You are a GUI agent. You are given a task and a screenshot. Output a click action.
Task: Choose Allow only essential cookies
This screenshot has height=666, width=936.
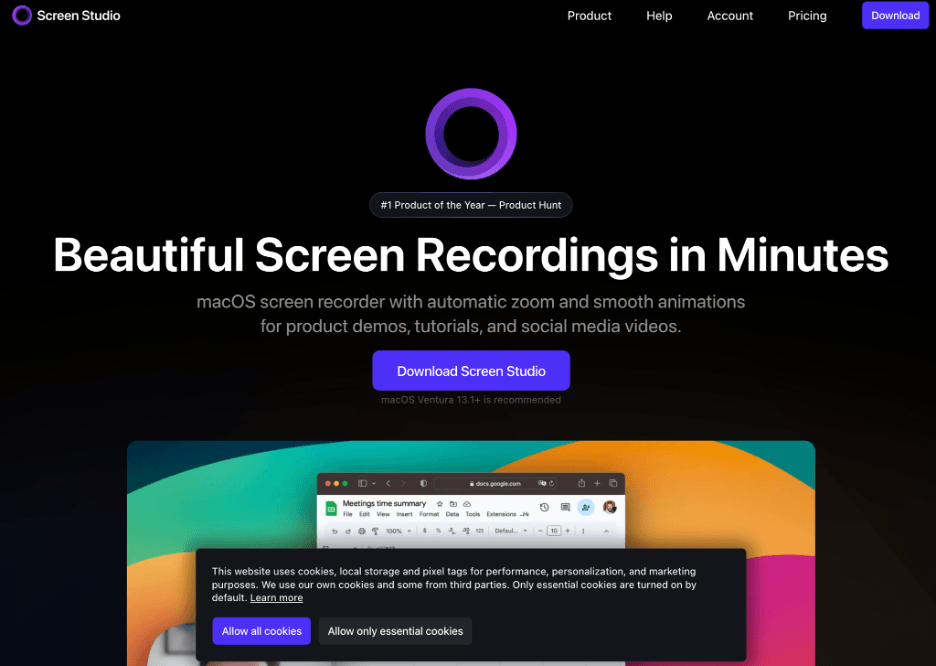395,631
